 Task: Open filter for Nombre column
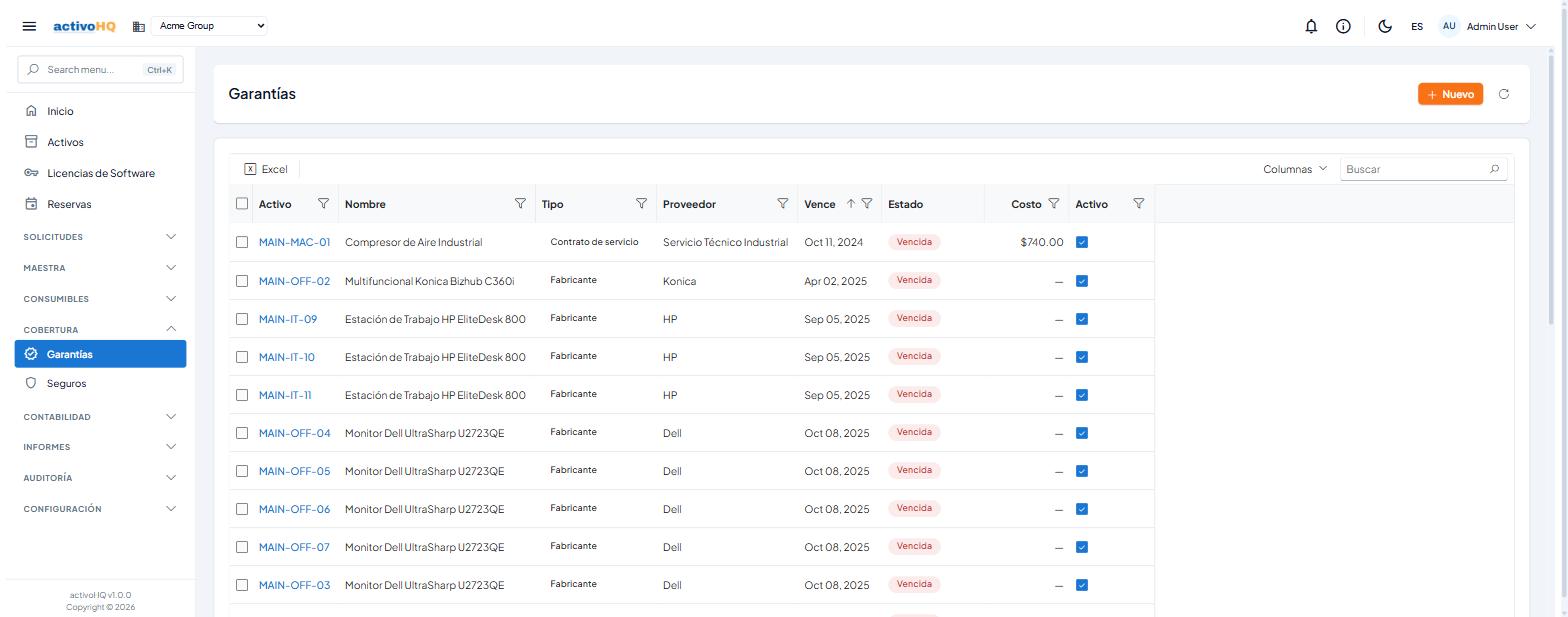coord(520,204)
